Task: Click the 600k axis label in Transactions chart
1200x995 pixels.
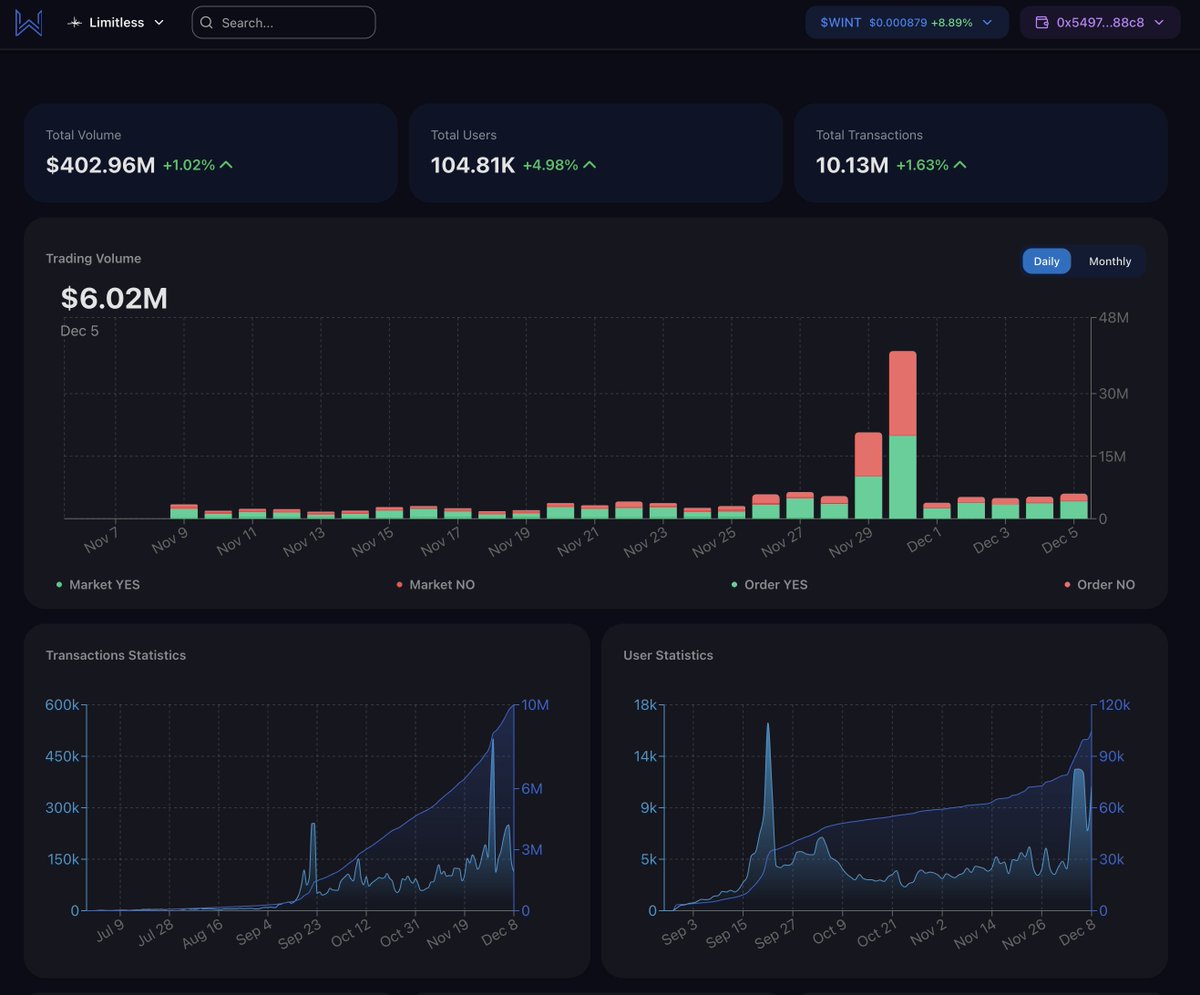Action: [x=62, y=705]
